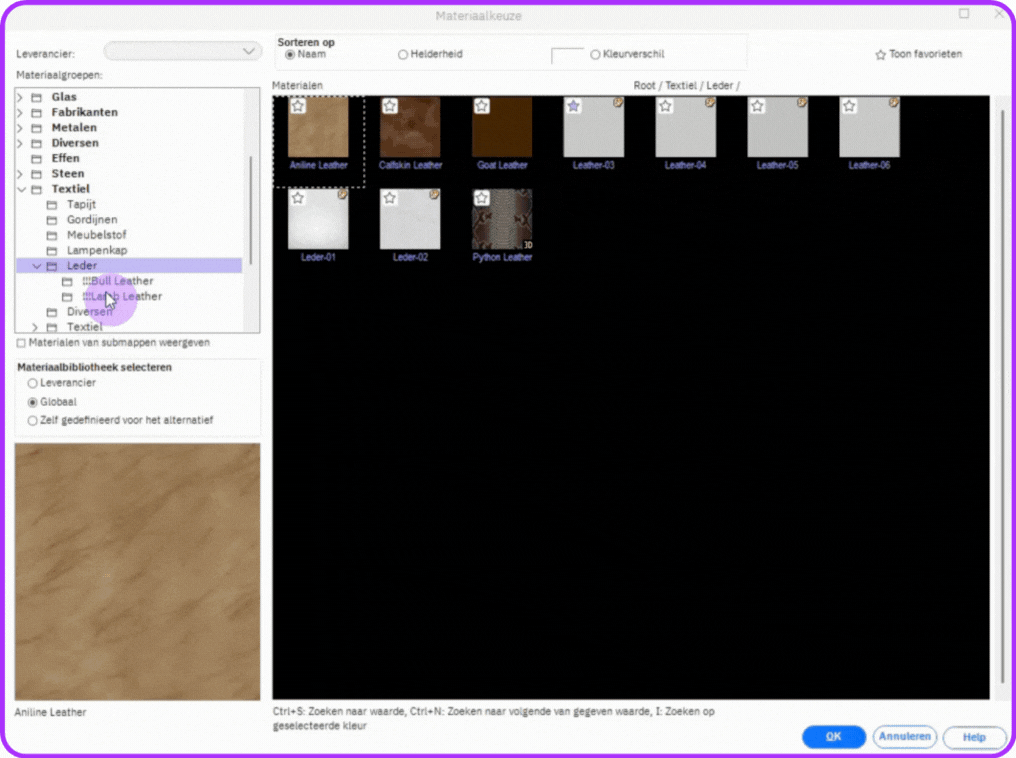The height and width of the screenshot is (758, 1016).
Task: Click the Annuleren button
Action: [x=904, y=737]
